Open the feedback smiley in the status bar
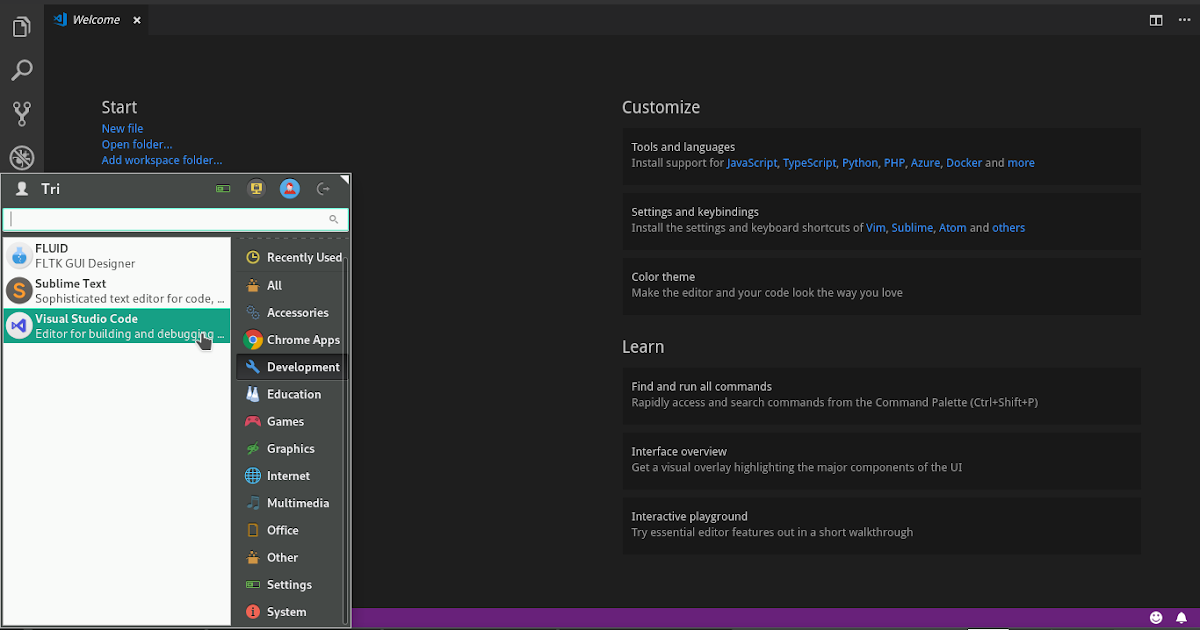This screenshot has height=630, width=1200. (x=1157, y=617)
